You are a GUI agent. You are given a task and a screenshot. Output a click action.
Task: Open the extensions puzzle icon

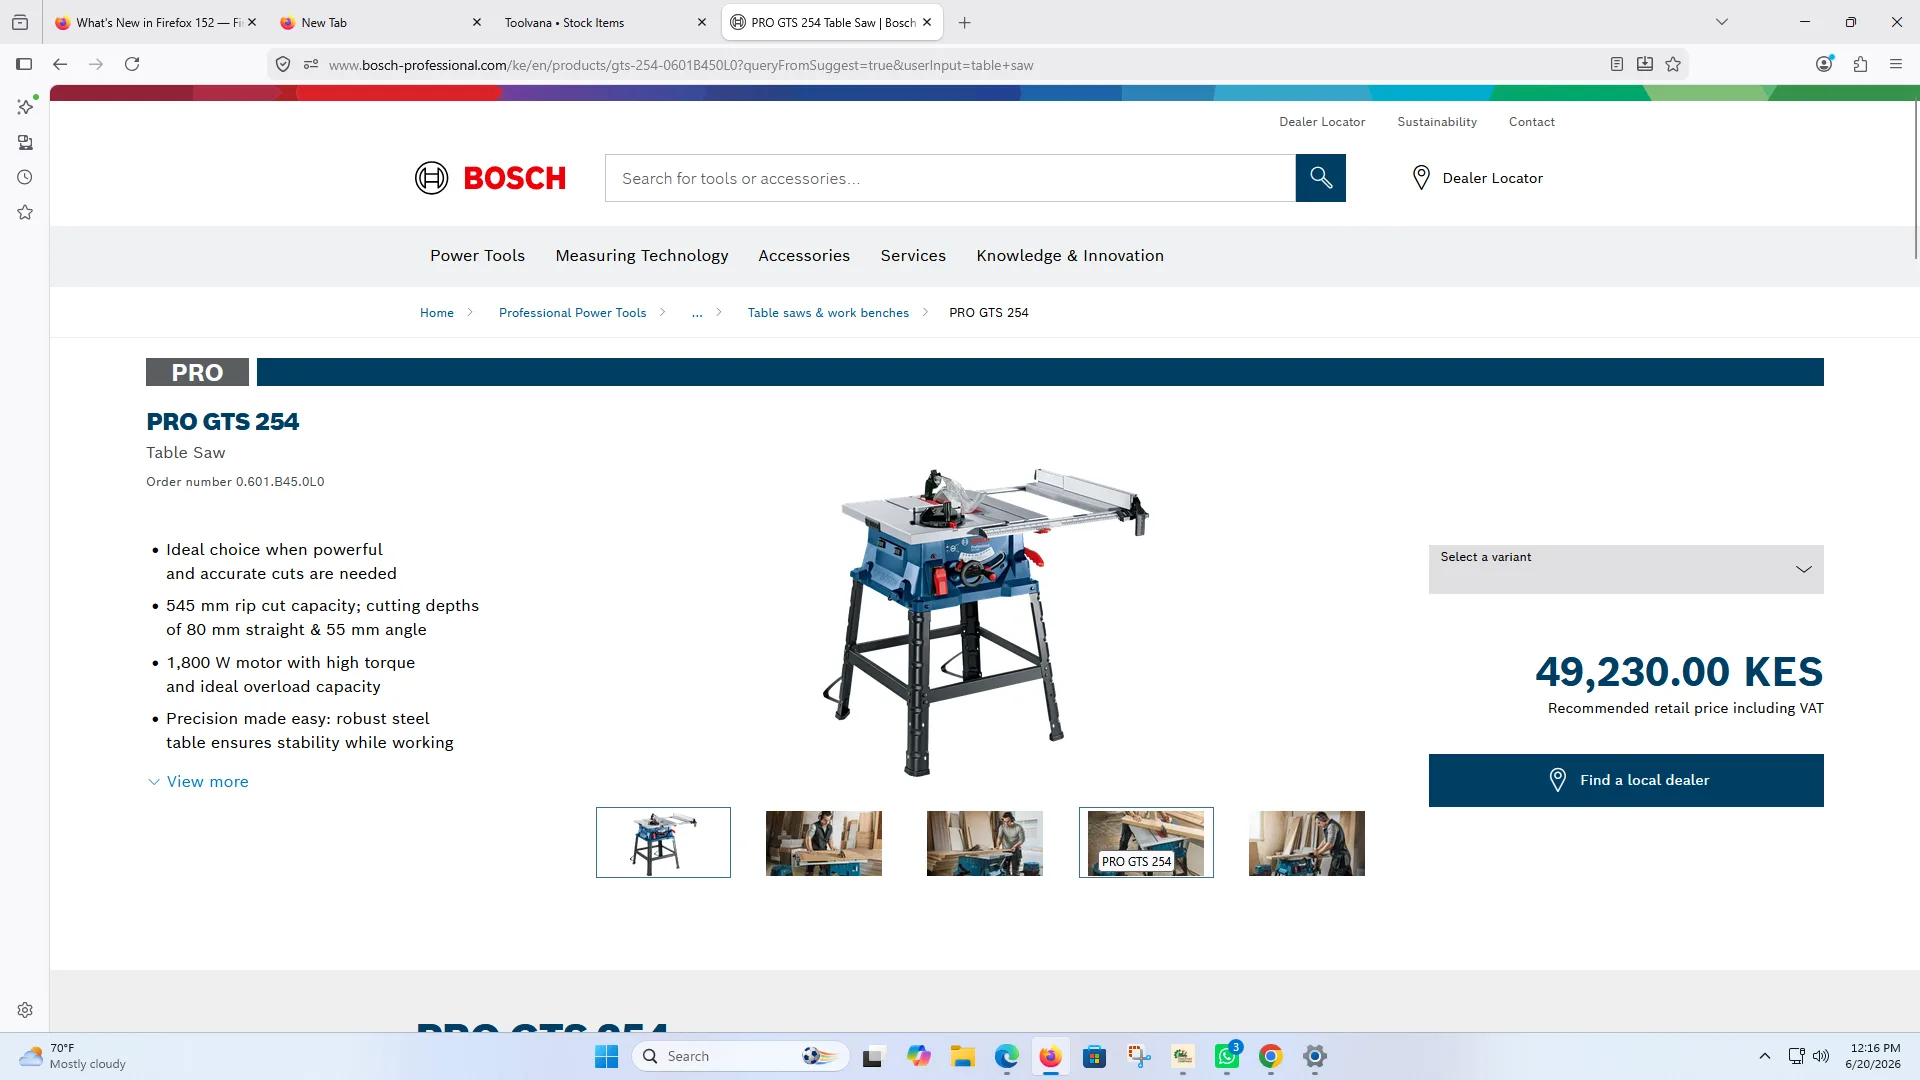[1860, 64]
